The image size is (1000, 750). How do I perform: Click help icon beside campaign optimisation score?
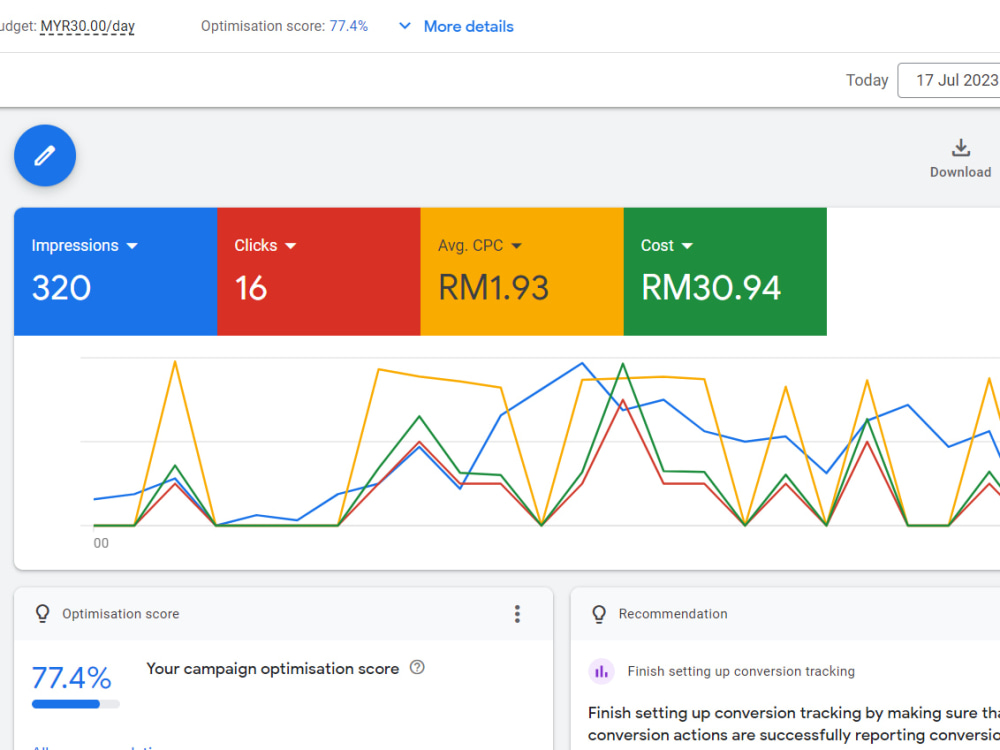pos(417,668)
